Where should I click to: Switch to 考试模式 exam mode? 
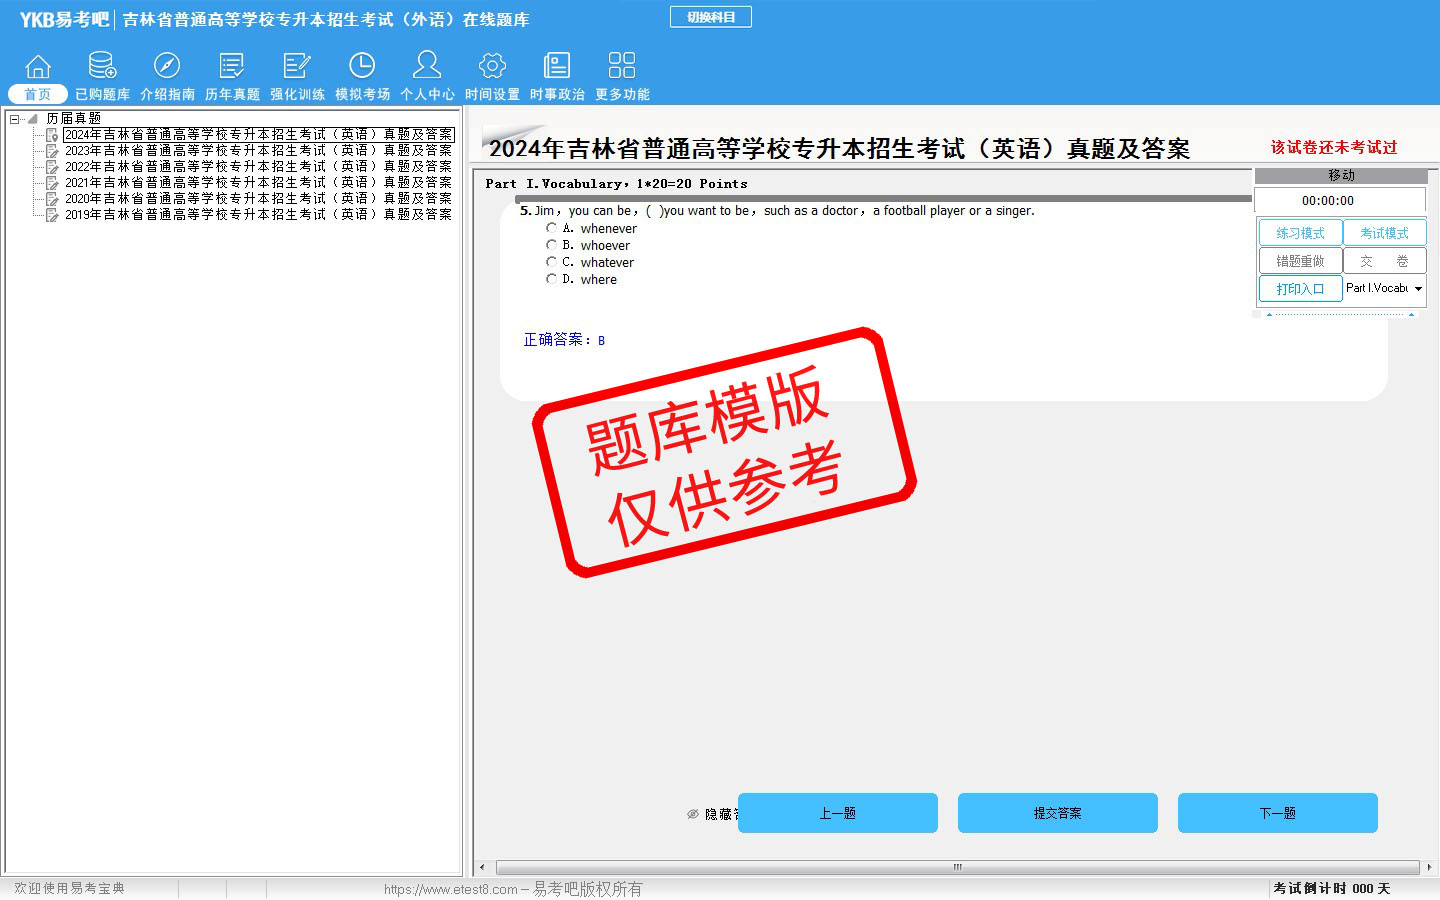click(x=1384, y=233)
